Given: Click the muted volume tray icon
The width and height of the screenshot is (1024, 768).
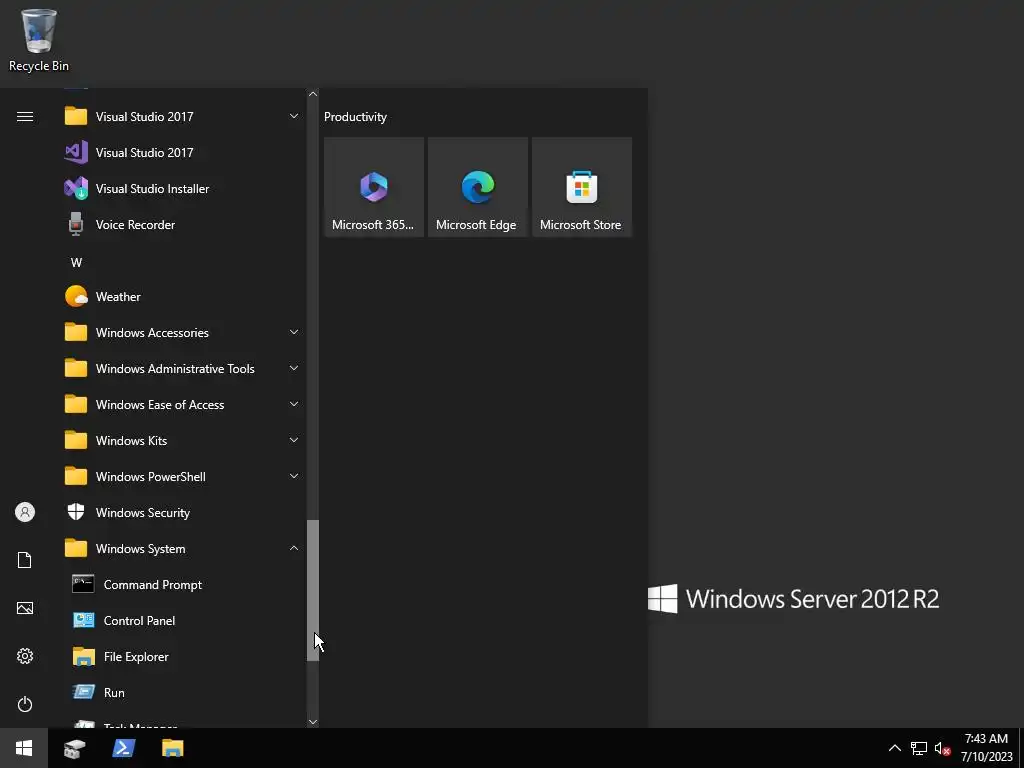Looking at the screenshot, I should click(942, 748).
